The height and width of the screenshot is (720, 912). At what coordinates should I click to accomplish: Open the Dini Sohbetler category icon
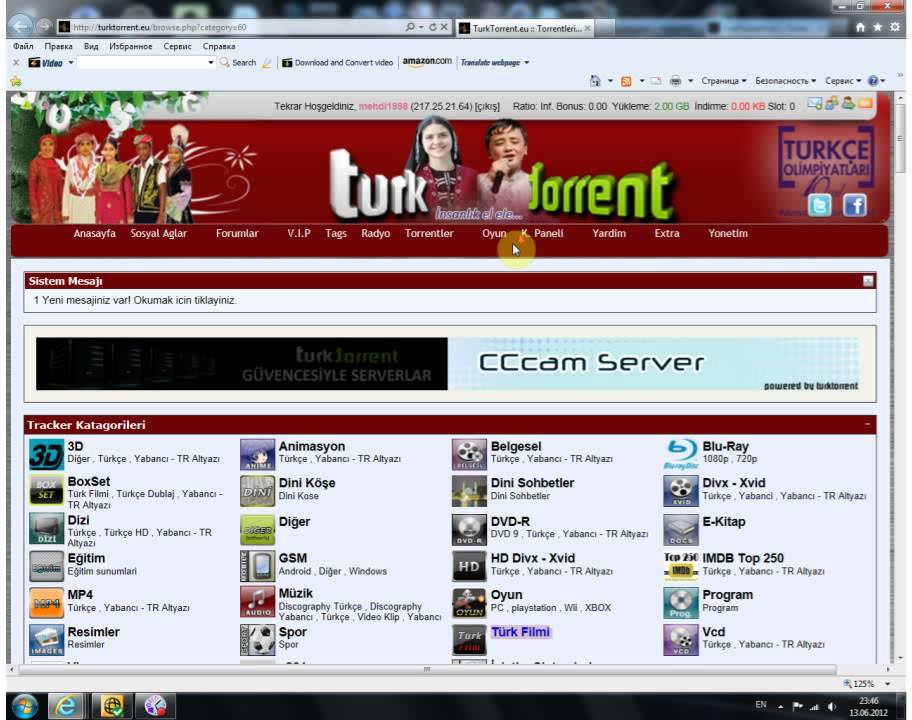click(x=469, y=490)
